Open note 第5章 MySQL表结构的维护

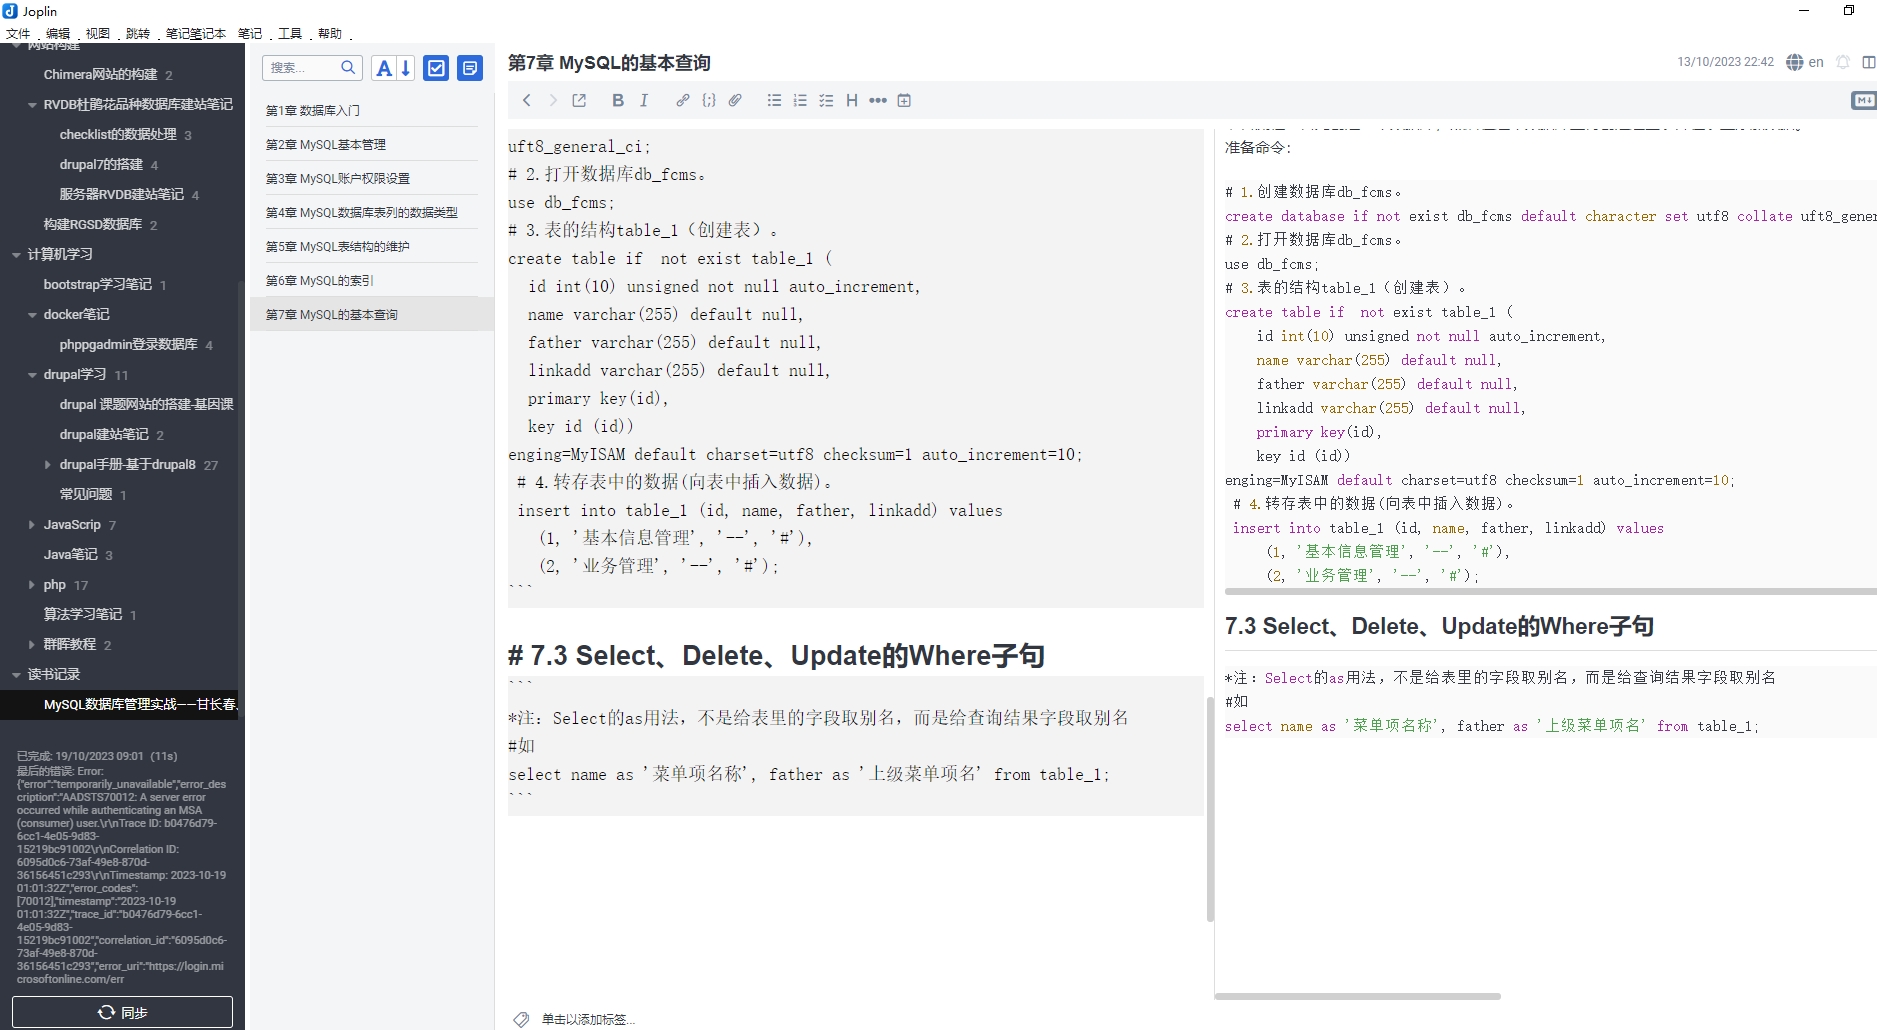click(372, 246)
